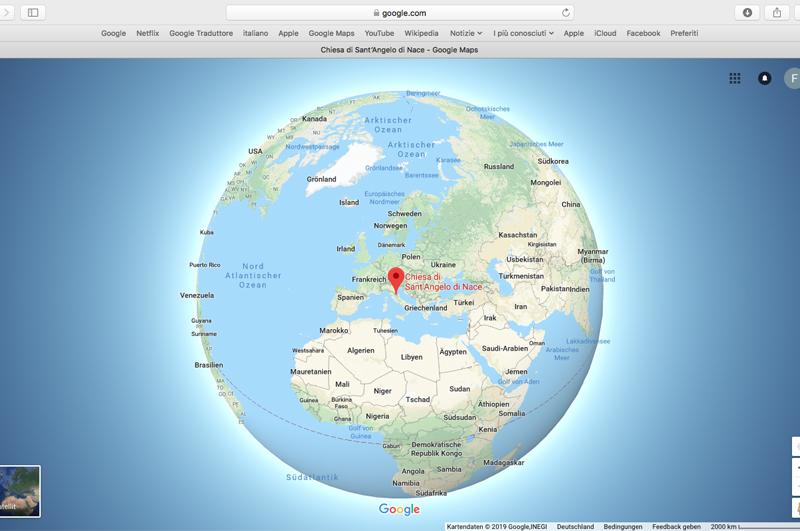The width and height of the screenshot is (800, 531).
Task: Click the 2000 km scale bar
Action: point(755,526)
